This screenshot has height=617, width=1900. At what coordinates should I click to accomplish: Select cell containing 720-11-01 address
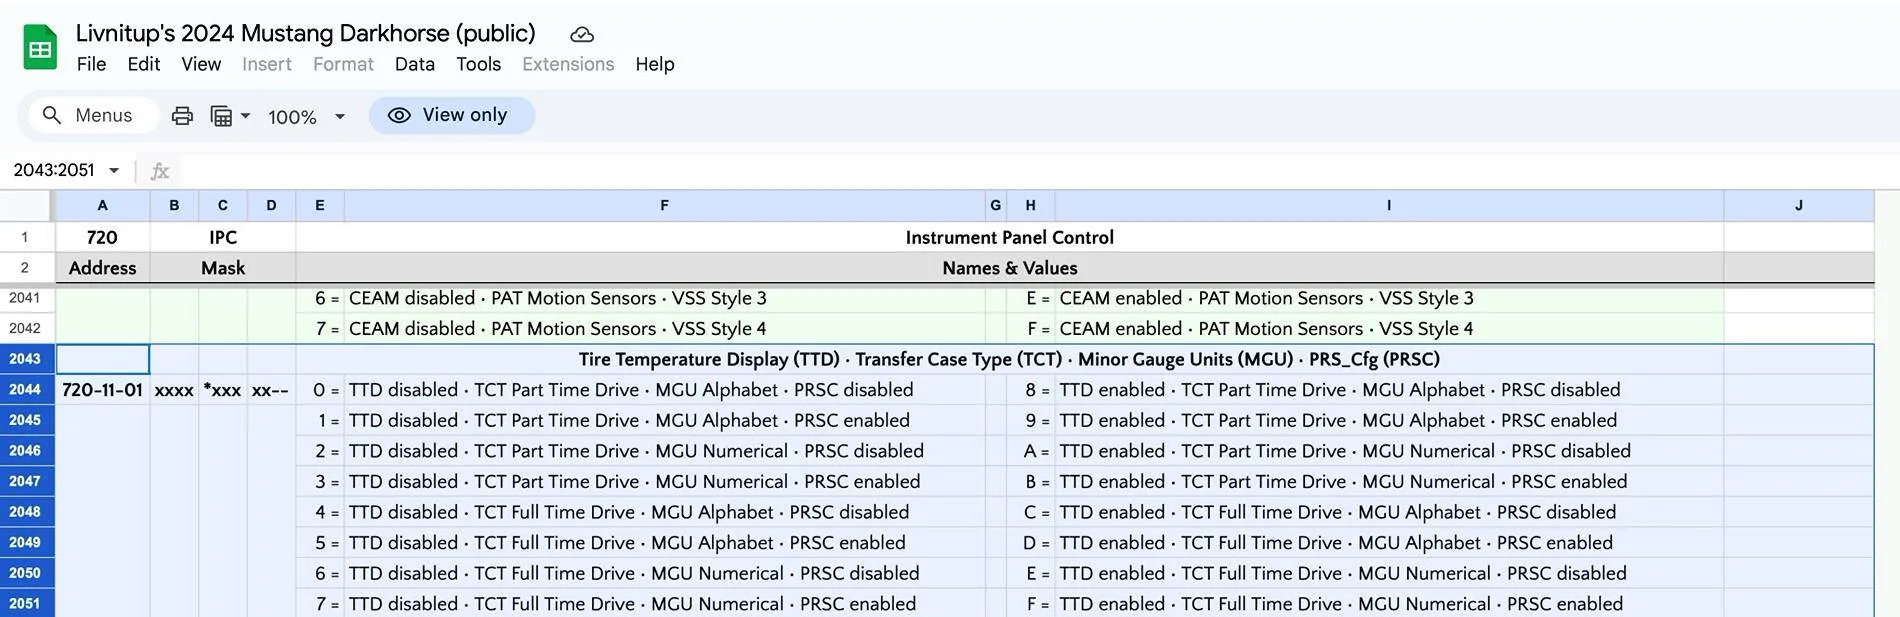[103, 390]
